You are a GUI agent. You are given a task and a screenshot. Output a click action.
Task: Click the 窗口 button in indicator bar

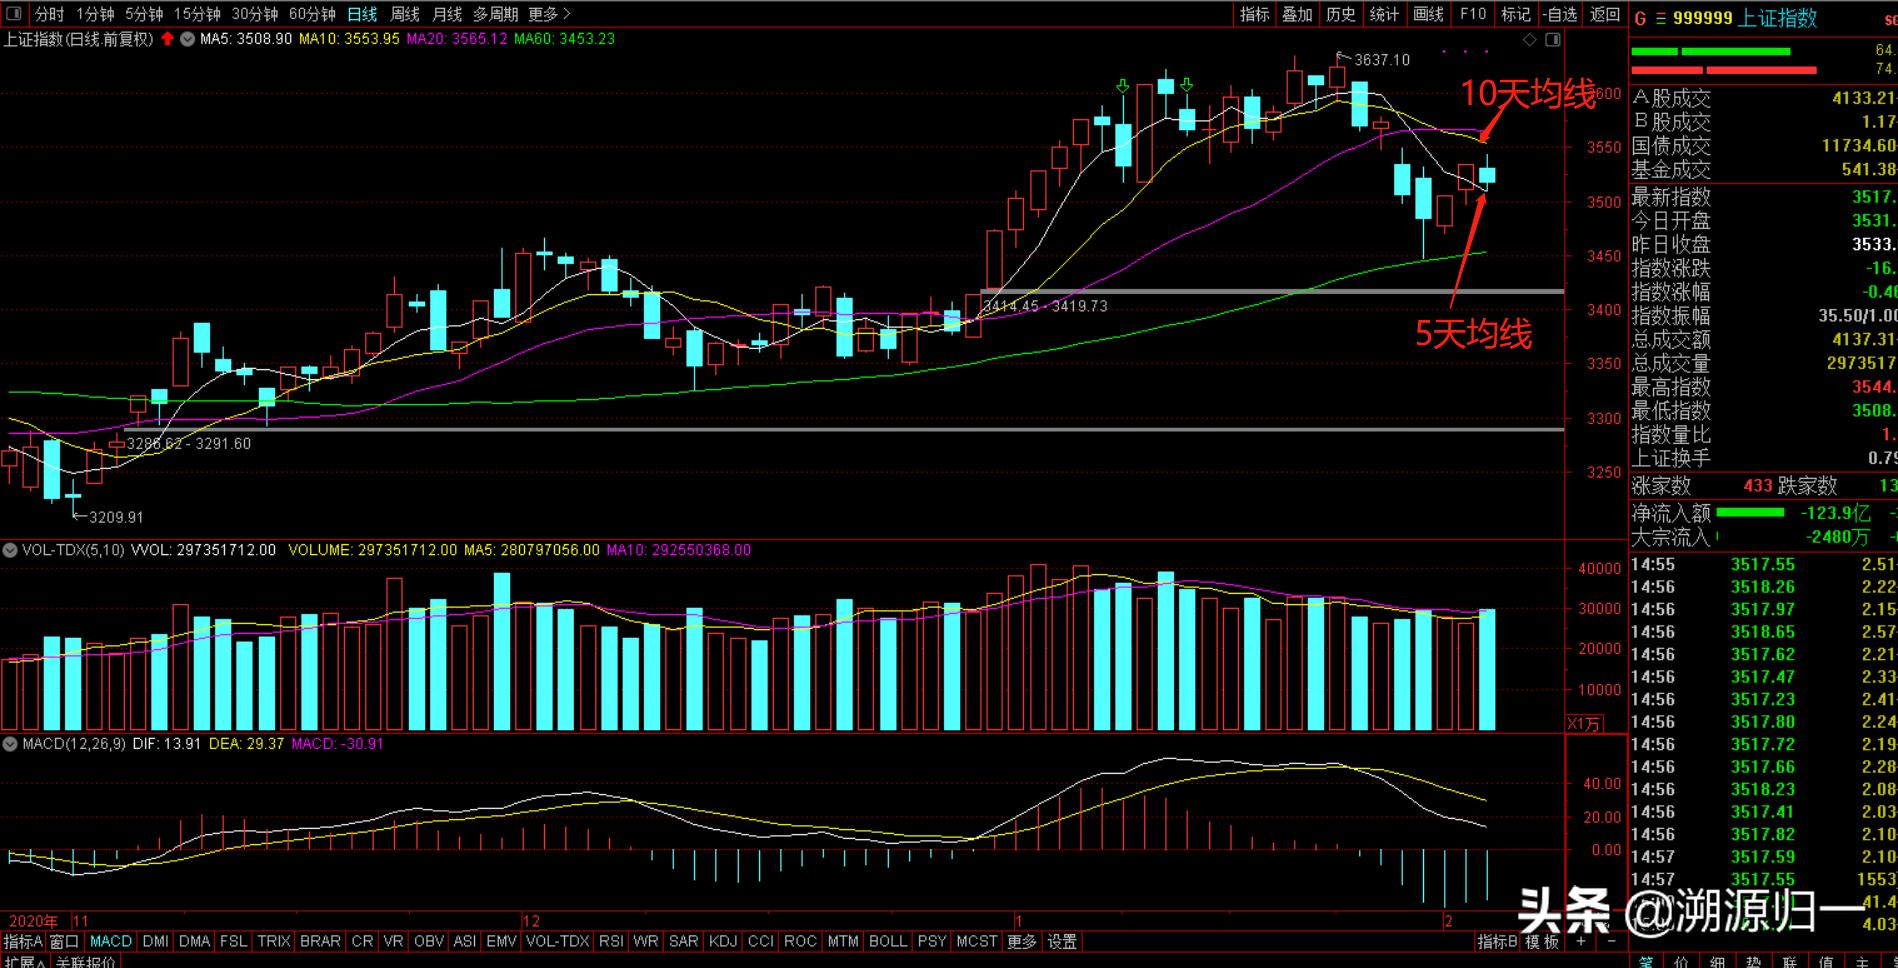[65, 942]
